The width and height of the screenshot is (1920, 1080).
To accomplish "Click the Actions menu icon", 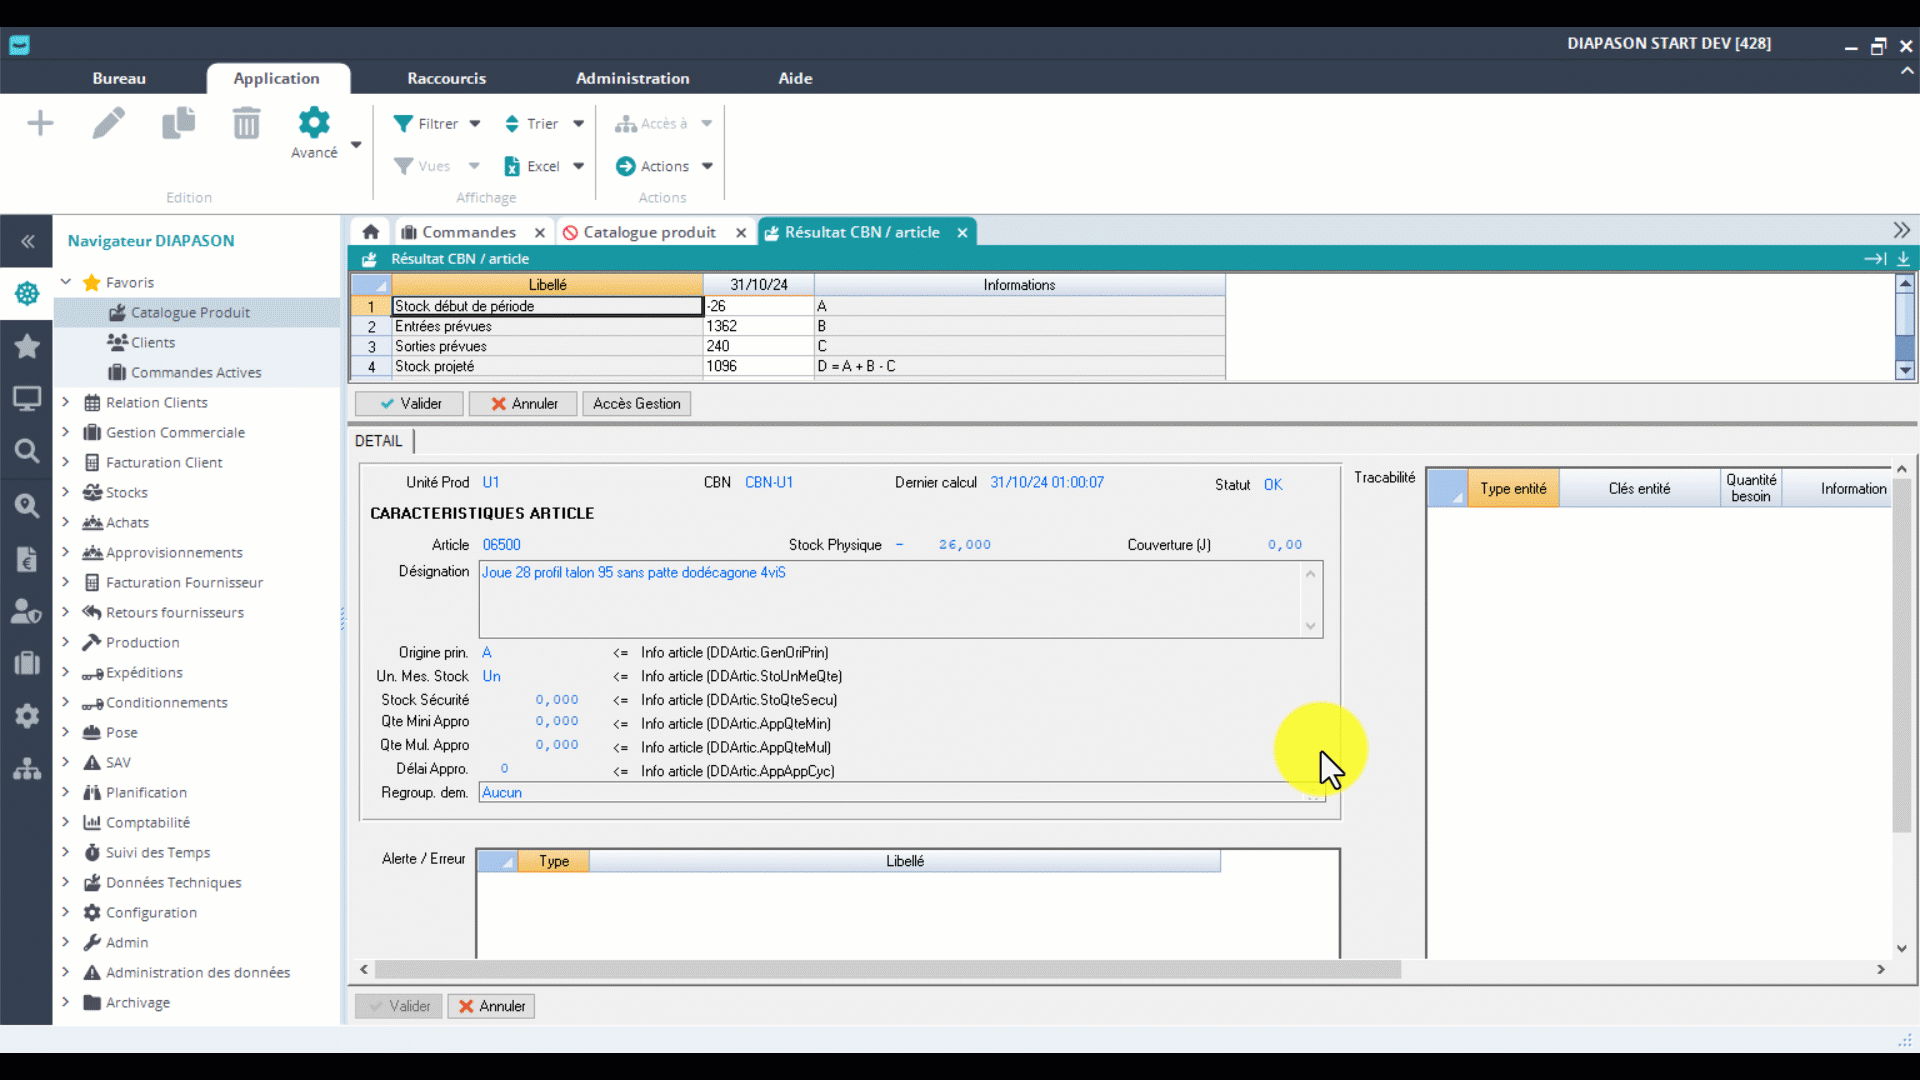I will [626, 166].
